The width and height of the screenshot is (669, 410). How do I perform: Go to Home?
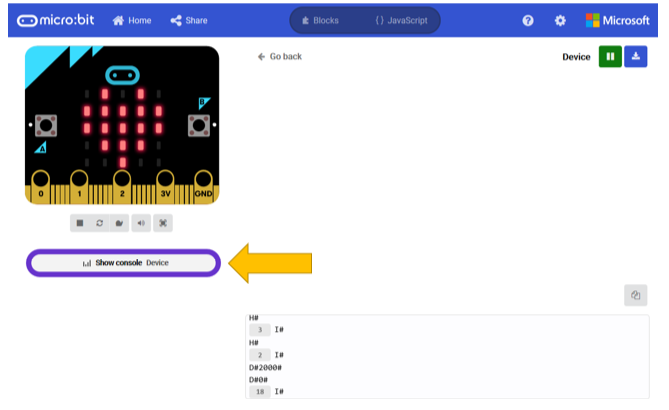click(x=132, y=20)
